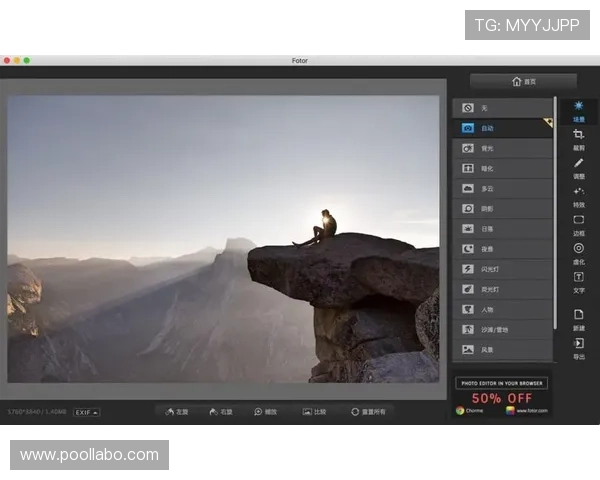Click the Export (导出) icon
Screen dimensions: 600x480
tap(578, 348)
